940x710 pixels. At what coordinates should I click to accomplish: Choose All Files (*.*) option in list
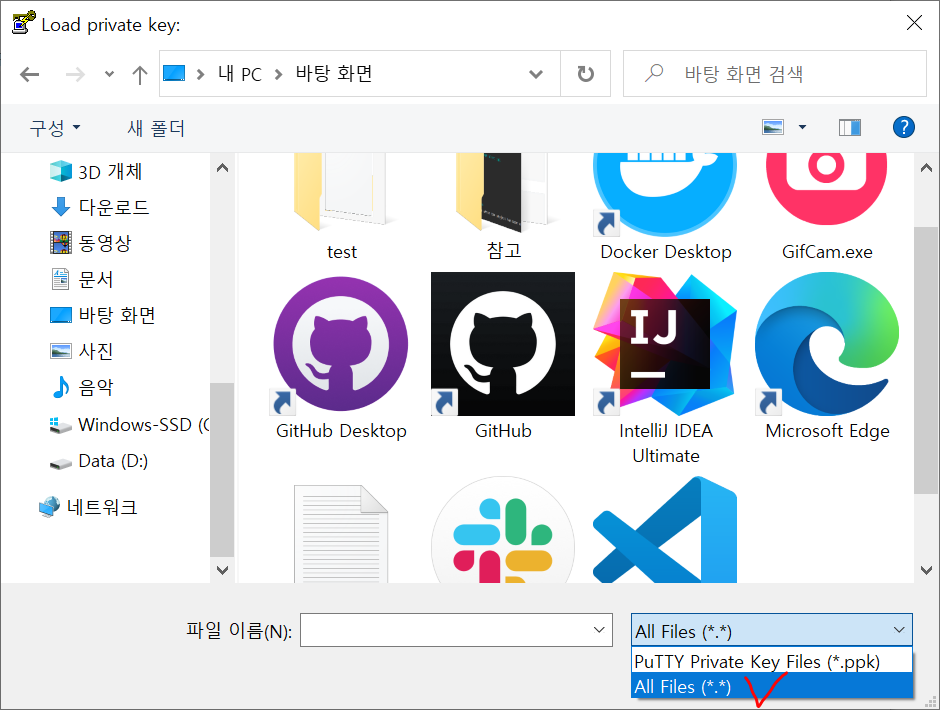(772, 686)
